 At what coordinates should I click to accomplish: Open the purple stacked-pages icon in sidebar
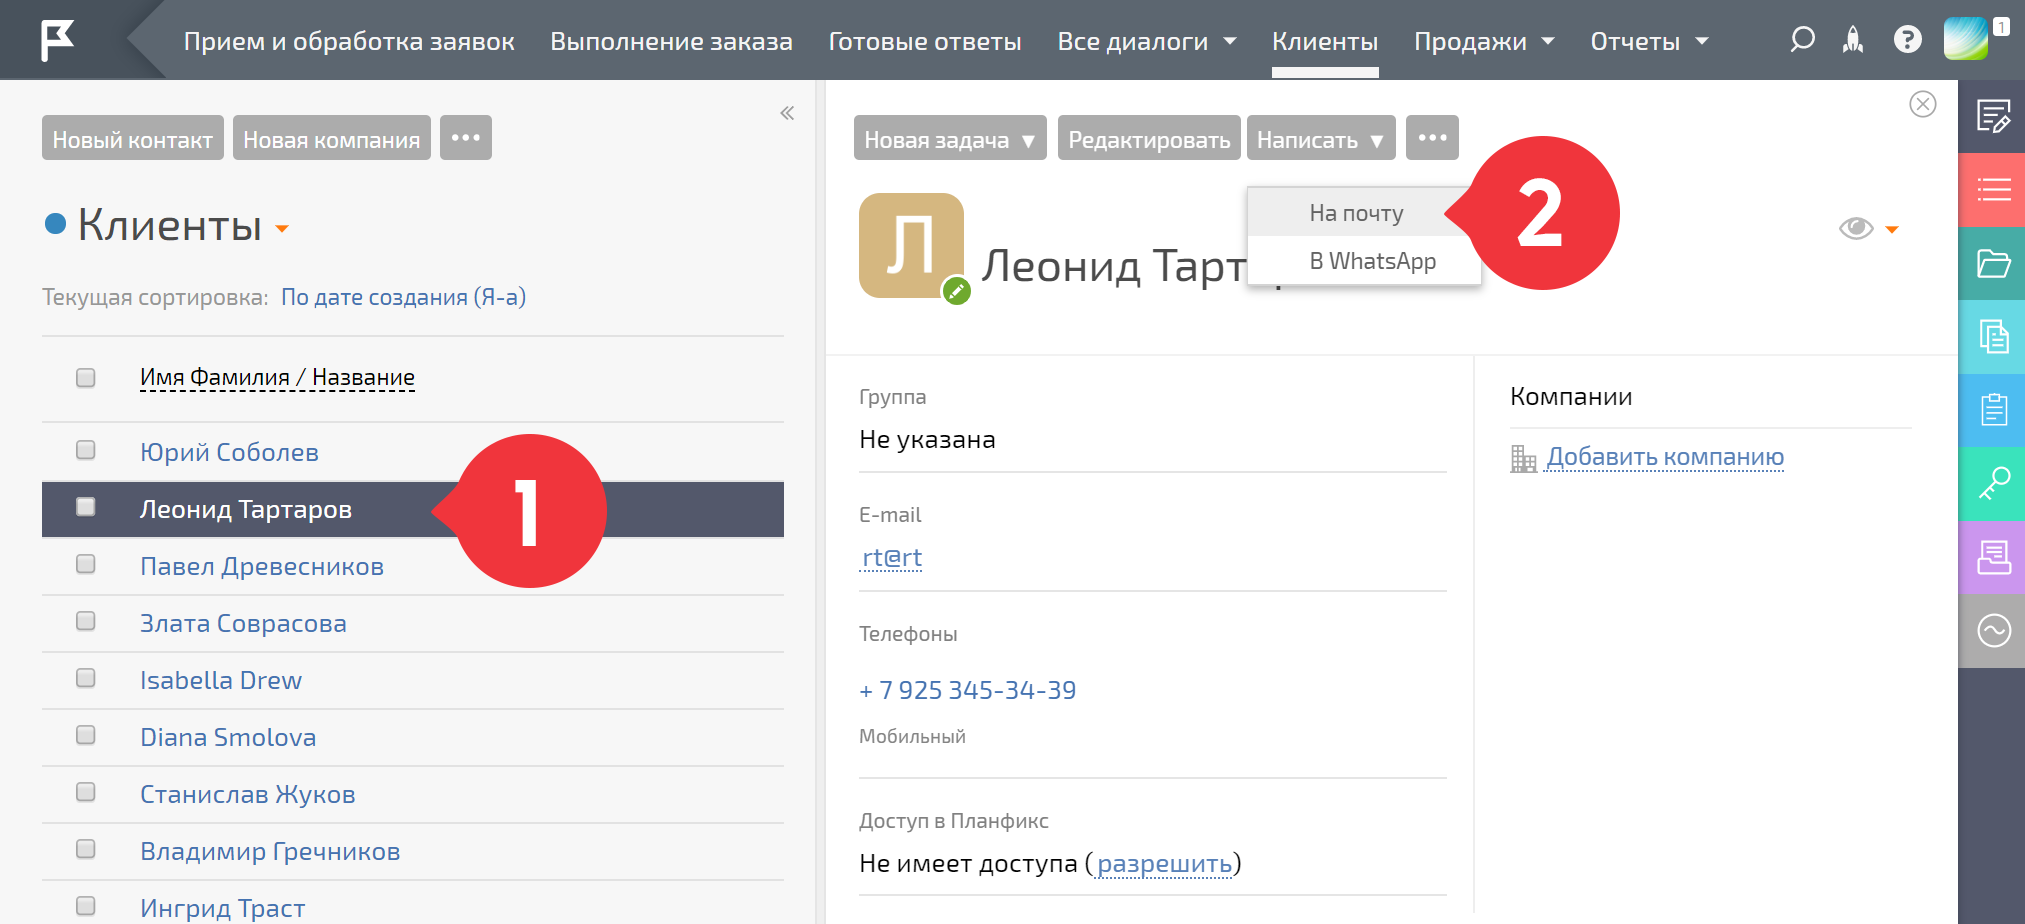[x=1993, y=557]
